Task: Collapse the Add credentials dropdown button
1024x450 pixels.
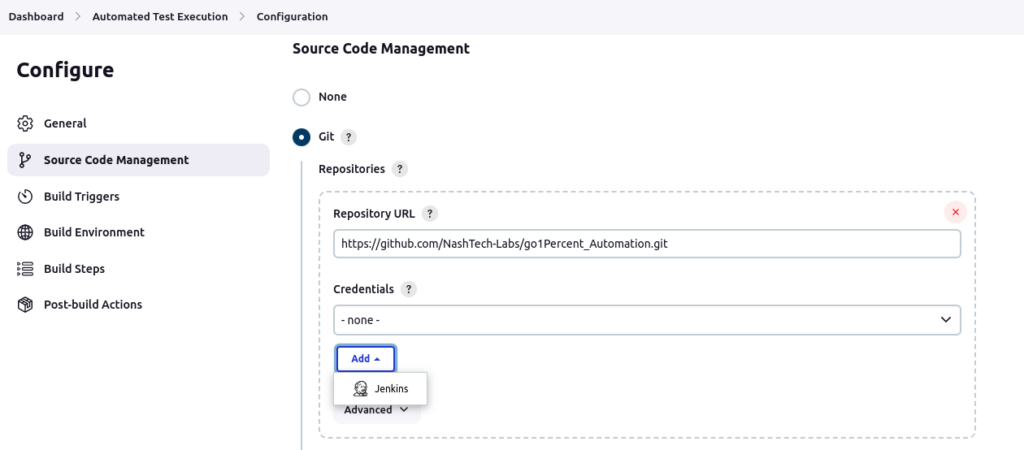Action: click(x=365, y=359)
